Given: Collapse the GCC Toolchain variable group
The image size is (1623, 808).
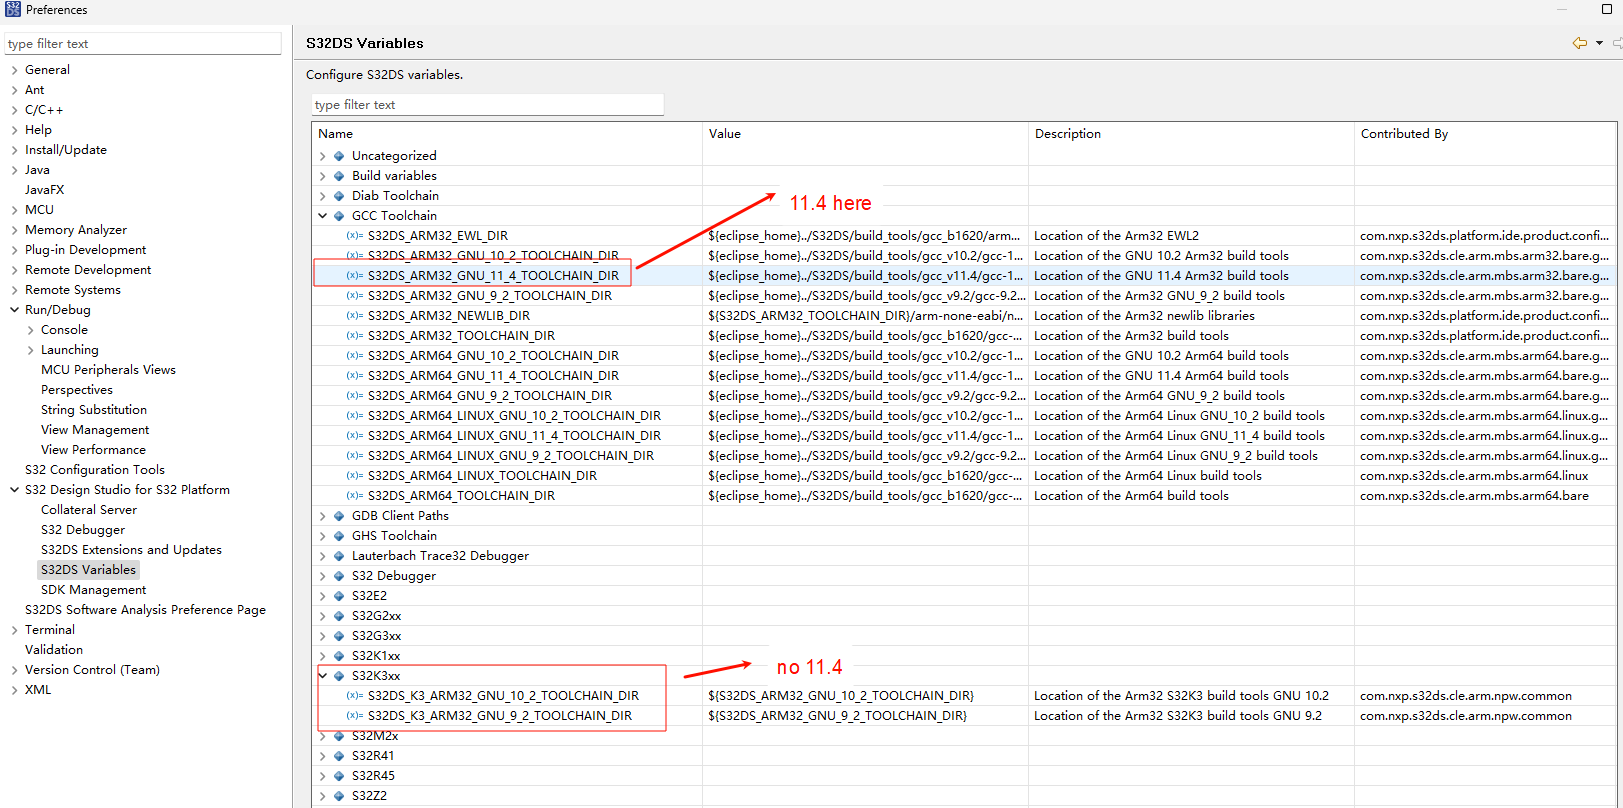Looking at the screenshot, I should point(323,216).
